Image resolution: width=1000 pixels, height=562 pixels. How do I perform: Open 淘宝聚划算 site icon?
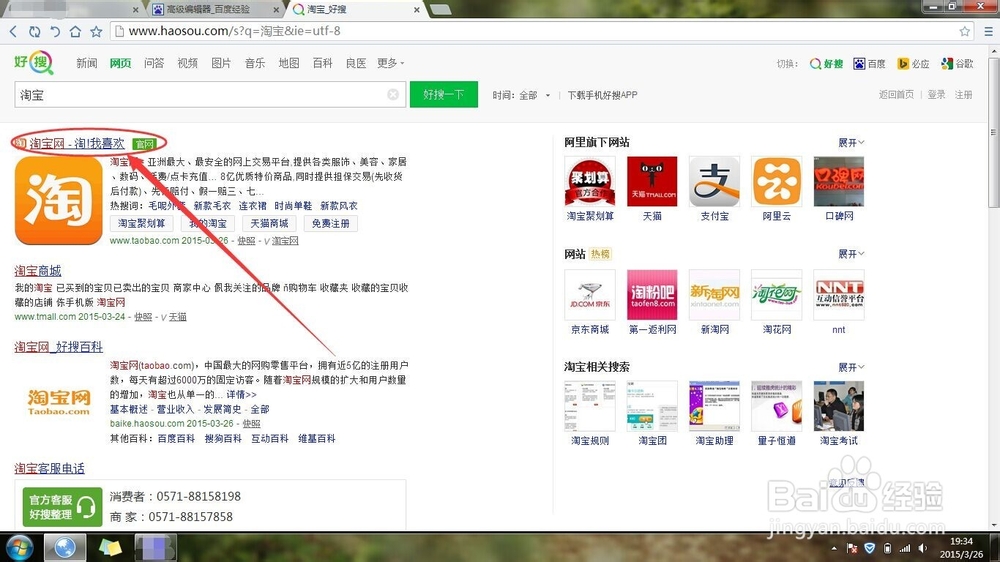[590, 181]
